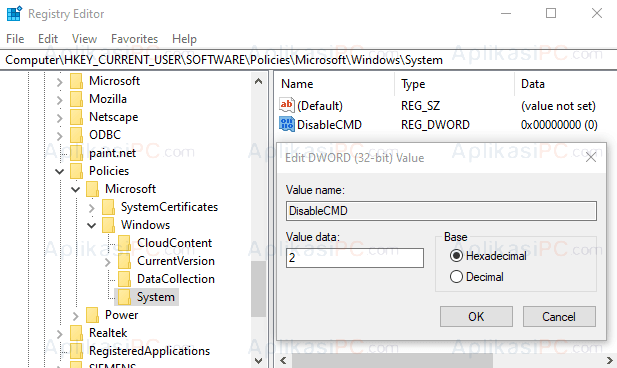Expand the Microsoft key under SOFTWARE
The height and width of the screenshot is (368, 617).
(x=59, y=82)
